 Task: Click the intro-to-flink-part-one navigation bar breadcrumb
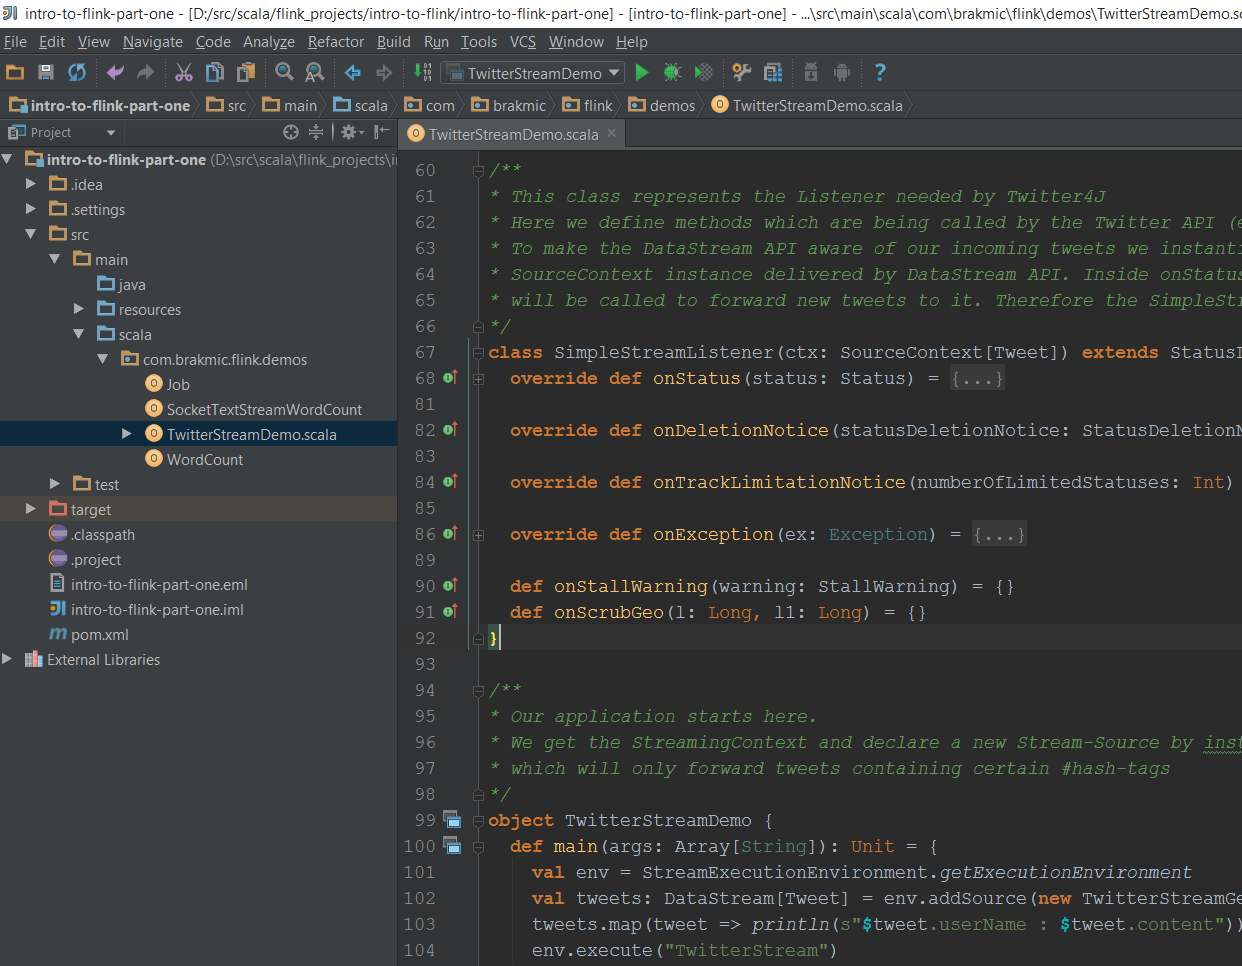point(100,105)
